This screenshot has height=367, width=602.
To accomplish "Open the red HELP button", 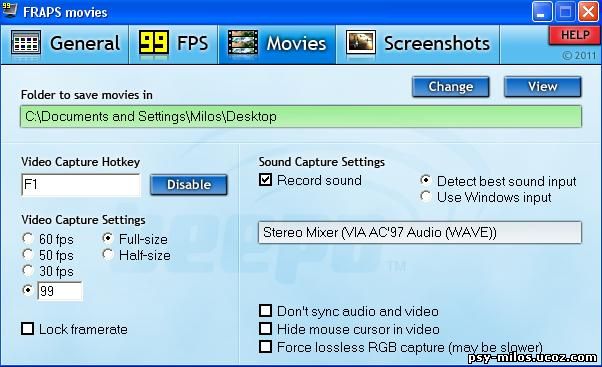I will click(x=574, y=35).
